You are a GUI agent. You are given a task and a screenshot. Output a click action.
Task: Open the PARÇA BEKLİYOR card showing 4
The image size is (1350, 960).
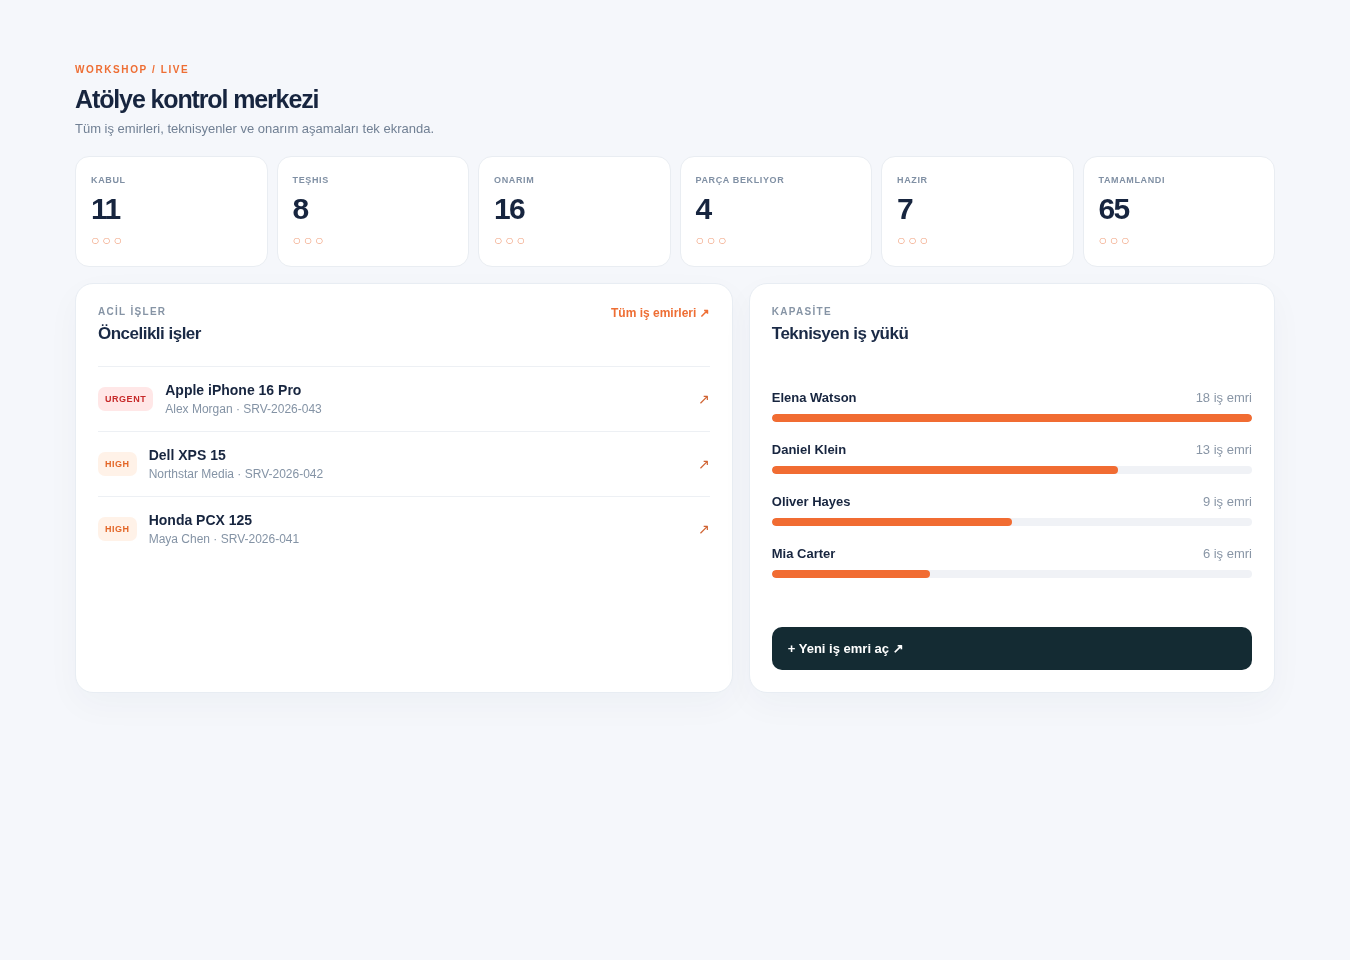(x=776, y=211)
